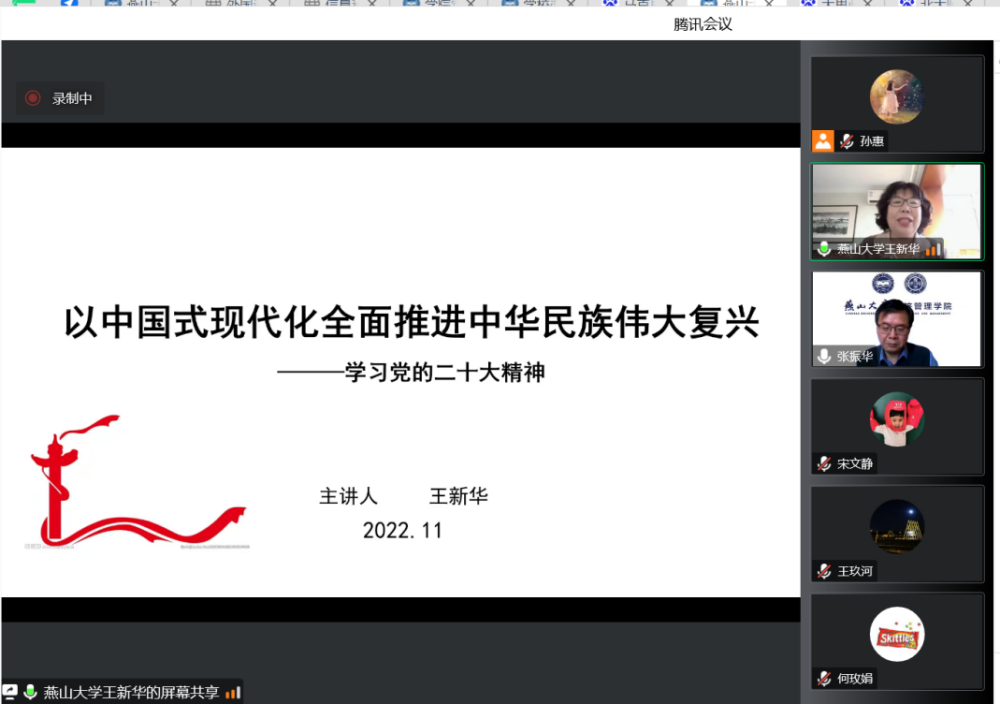Click 何玫娟's muted microphone icon
Screen dimensions: 1000x704
824,678
